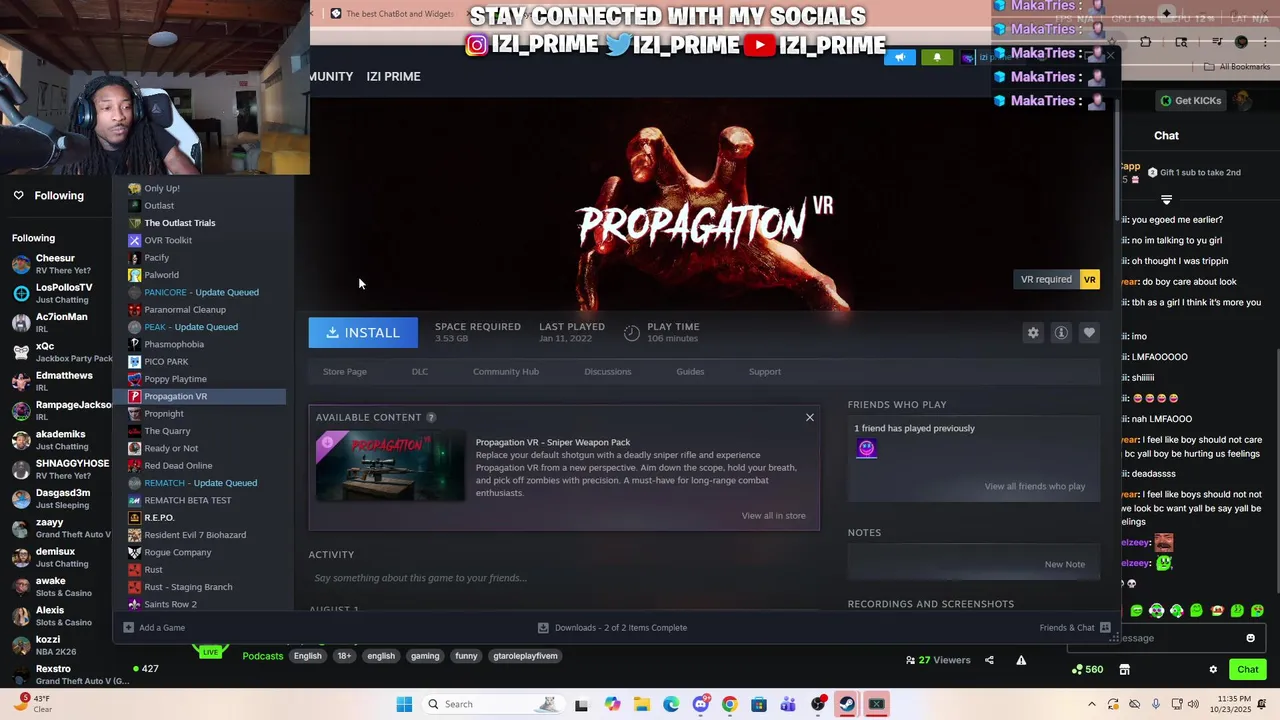Click the Kick user profile avatar

click(x=1241, y=100)
